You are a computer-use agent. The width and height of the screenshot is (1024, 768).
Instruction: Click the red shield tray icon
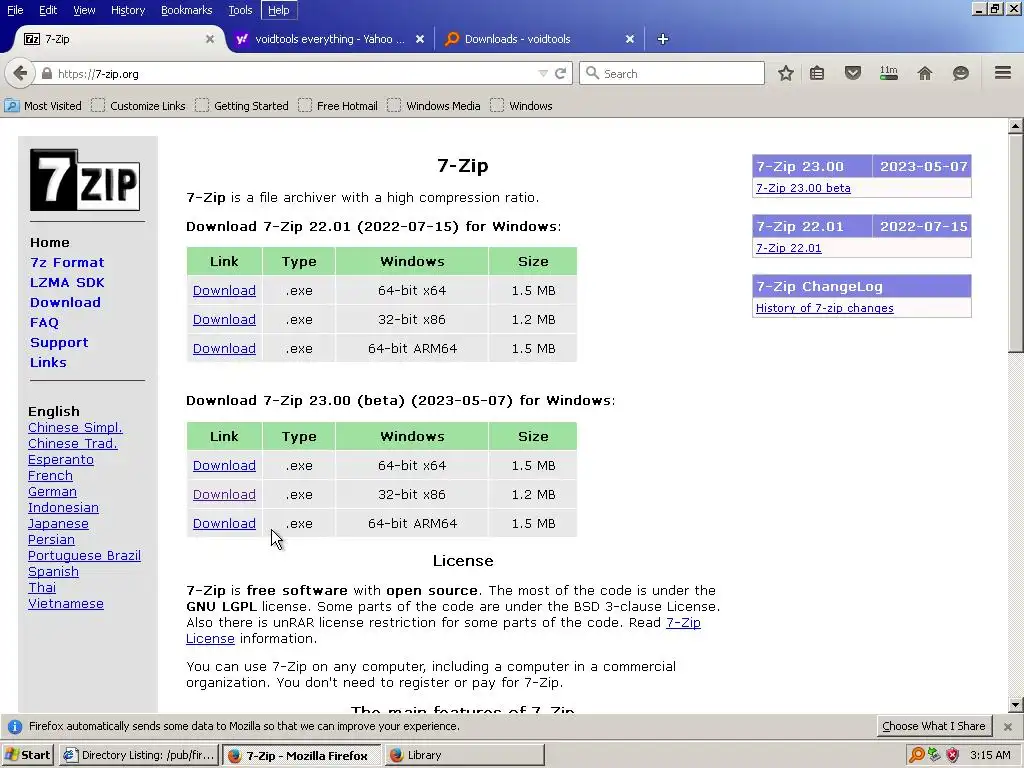pos(953,755)
